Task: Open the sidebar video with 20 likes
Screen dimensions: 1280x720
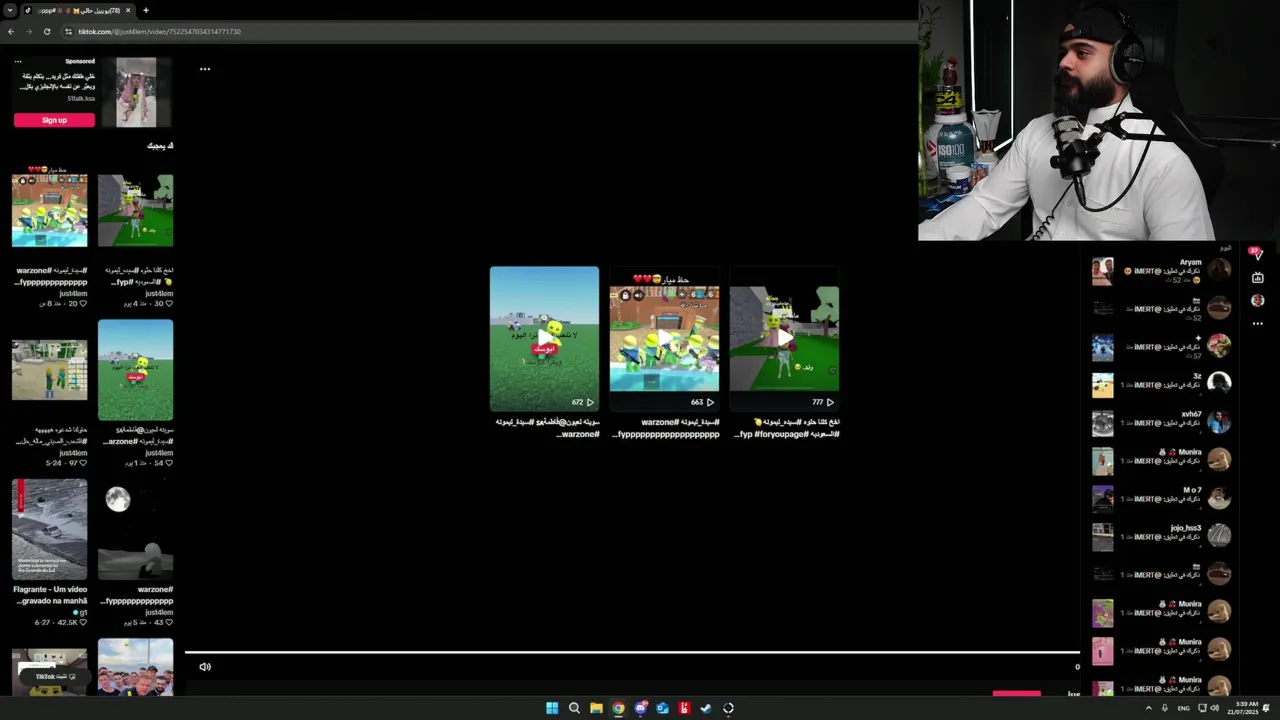Action: coord(49,210)
